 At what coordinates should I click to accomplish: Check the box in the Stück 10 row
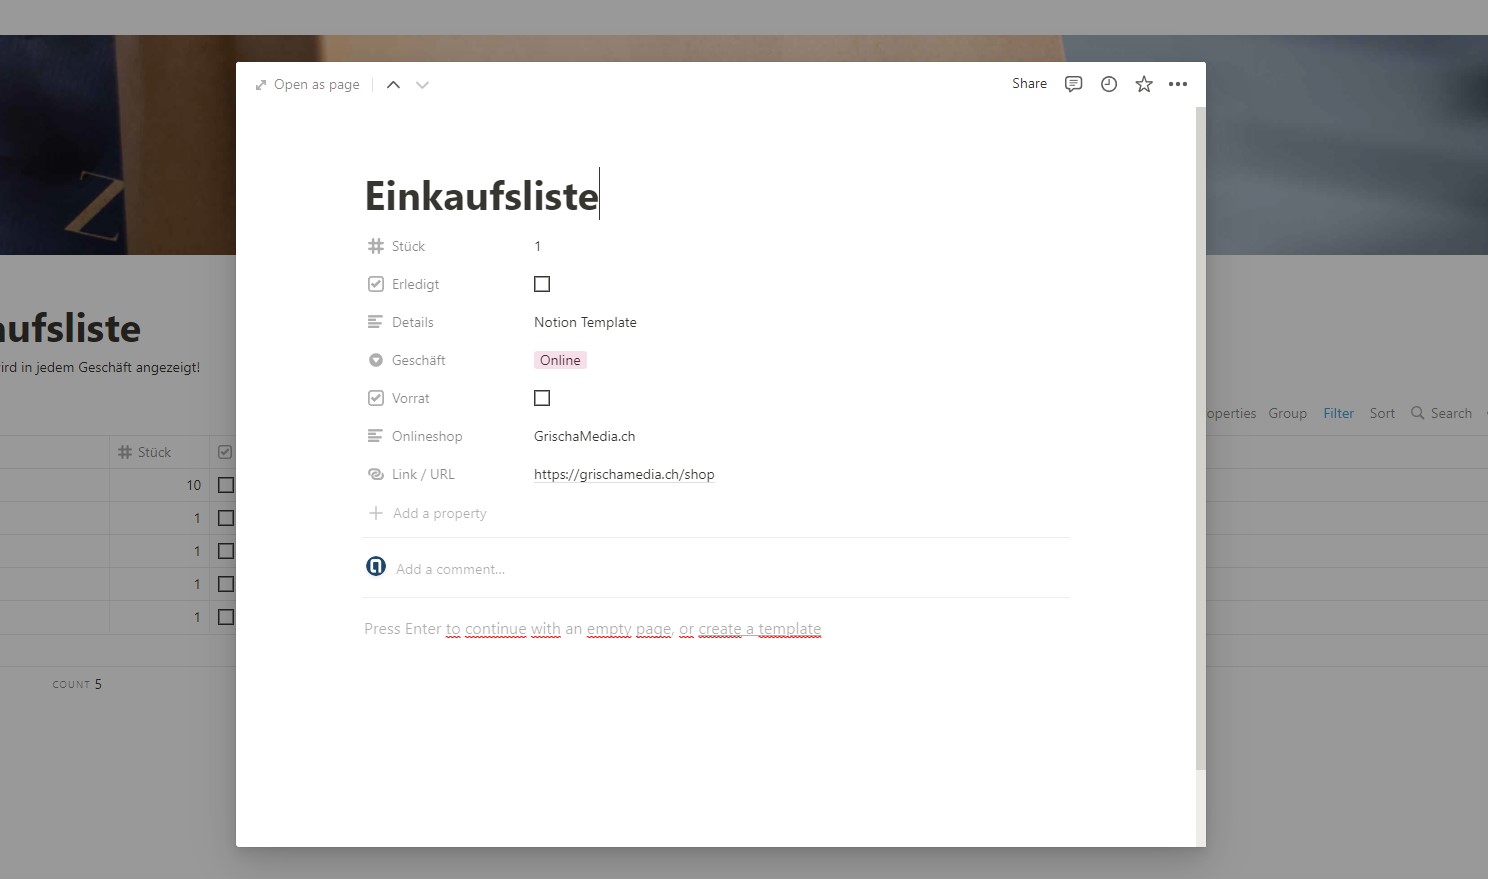click(226, 485)
